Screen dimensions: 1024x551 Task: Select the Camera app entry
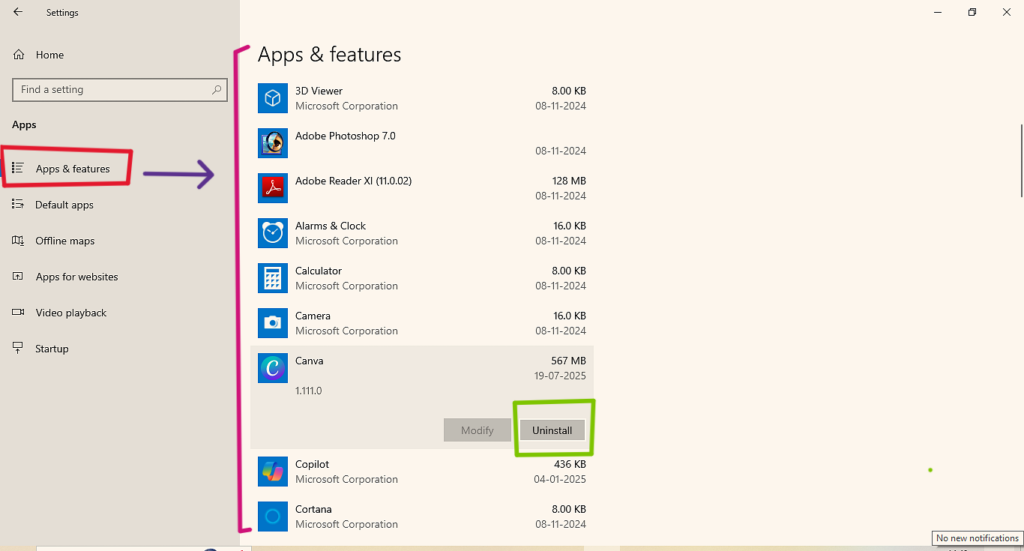pos(422,323)
